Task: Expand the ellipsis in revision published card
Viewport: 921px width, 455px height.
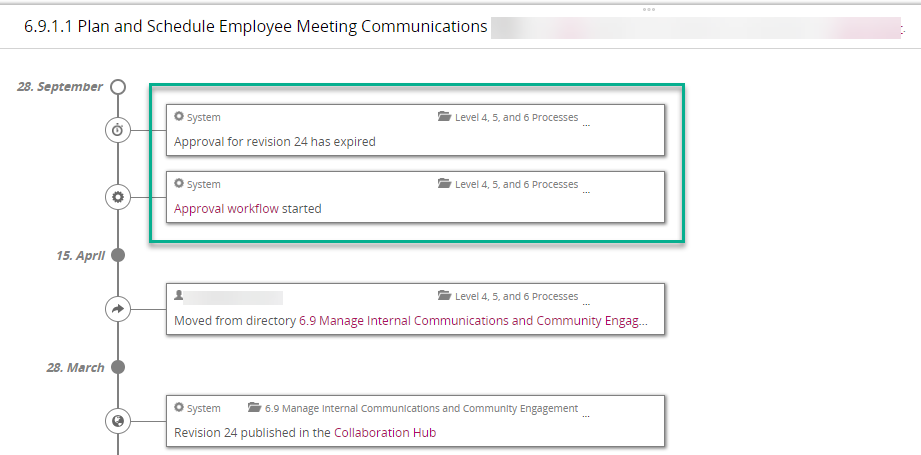Action: [x=586, y=416]
